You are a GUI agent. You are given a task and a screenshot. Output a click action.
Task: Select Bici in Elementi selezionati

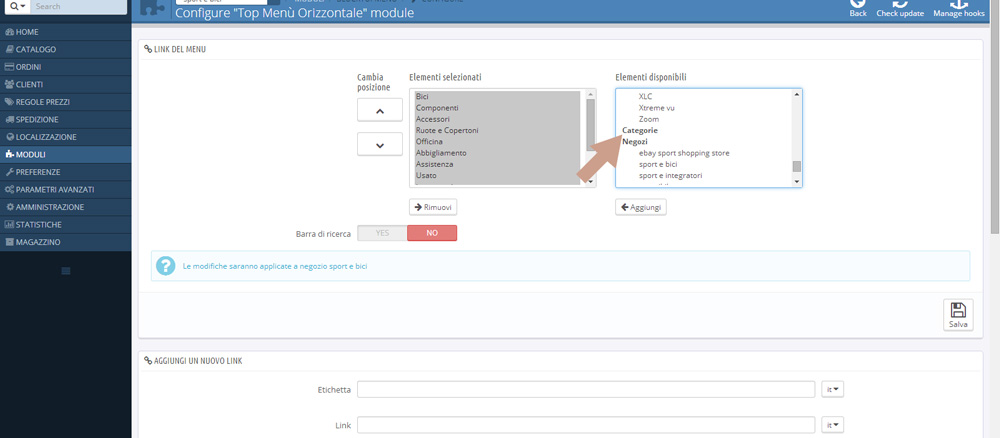[497, 96]
